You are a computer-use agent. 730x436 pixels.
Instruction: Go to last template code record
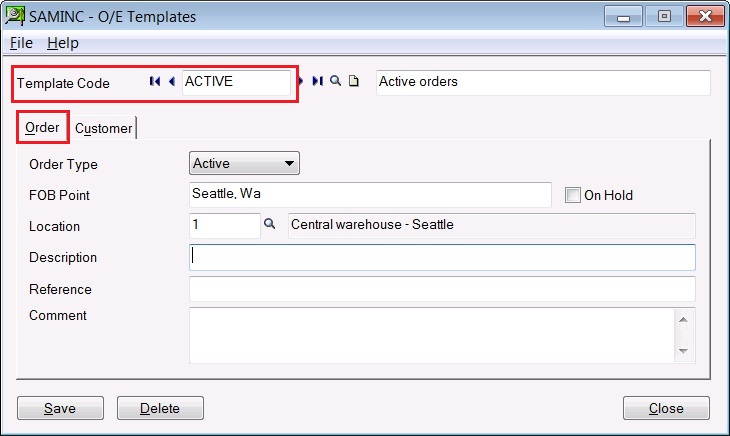318,81
